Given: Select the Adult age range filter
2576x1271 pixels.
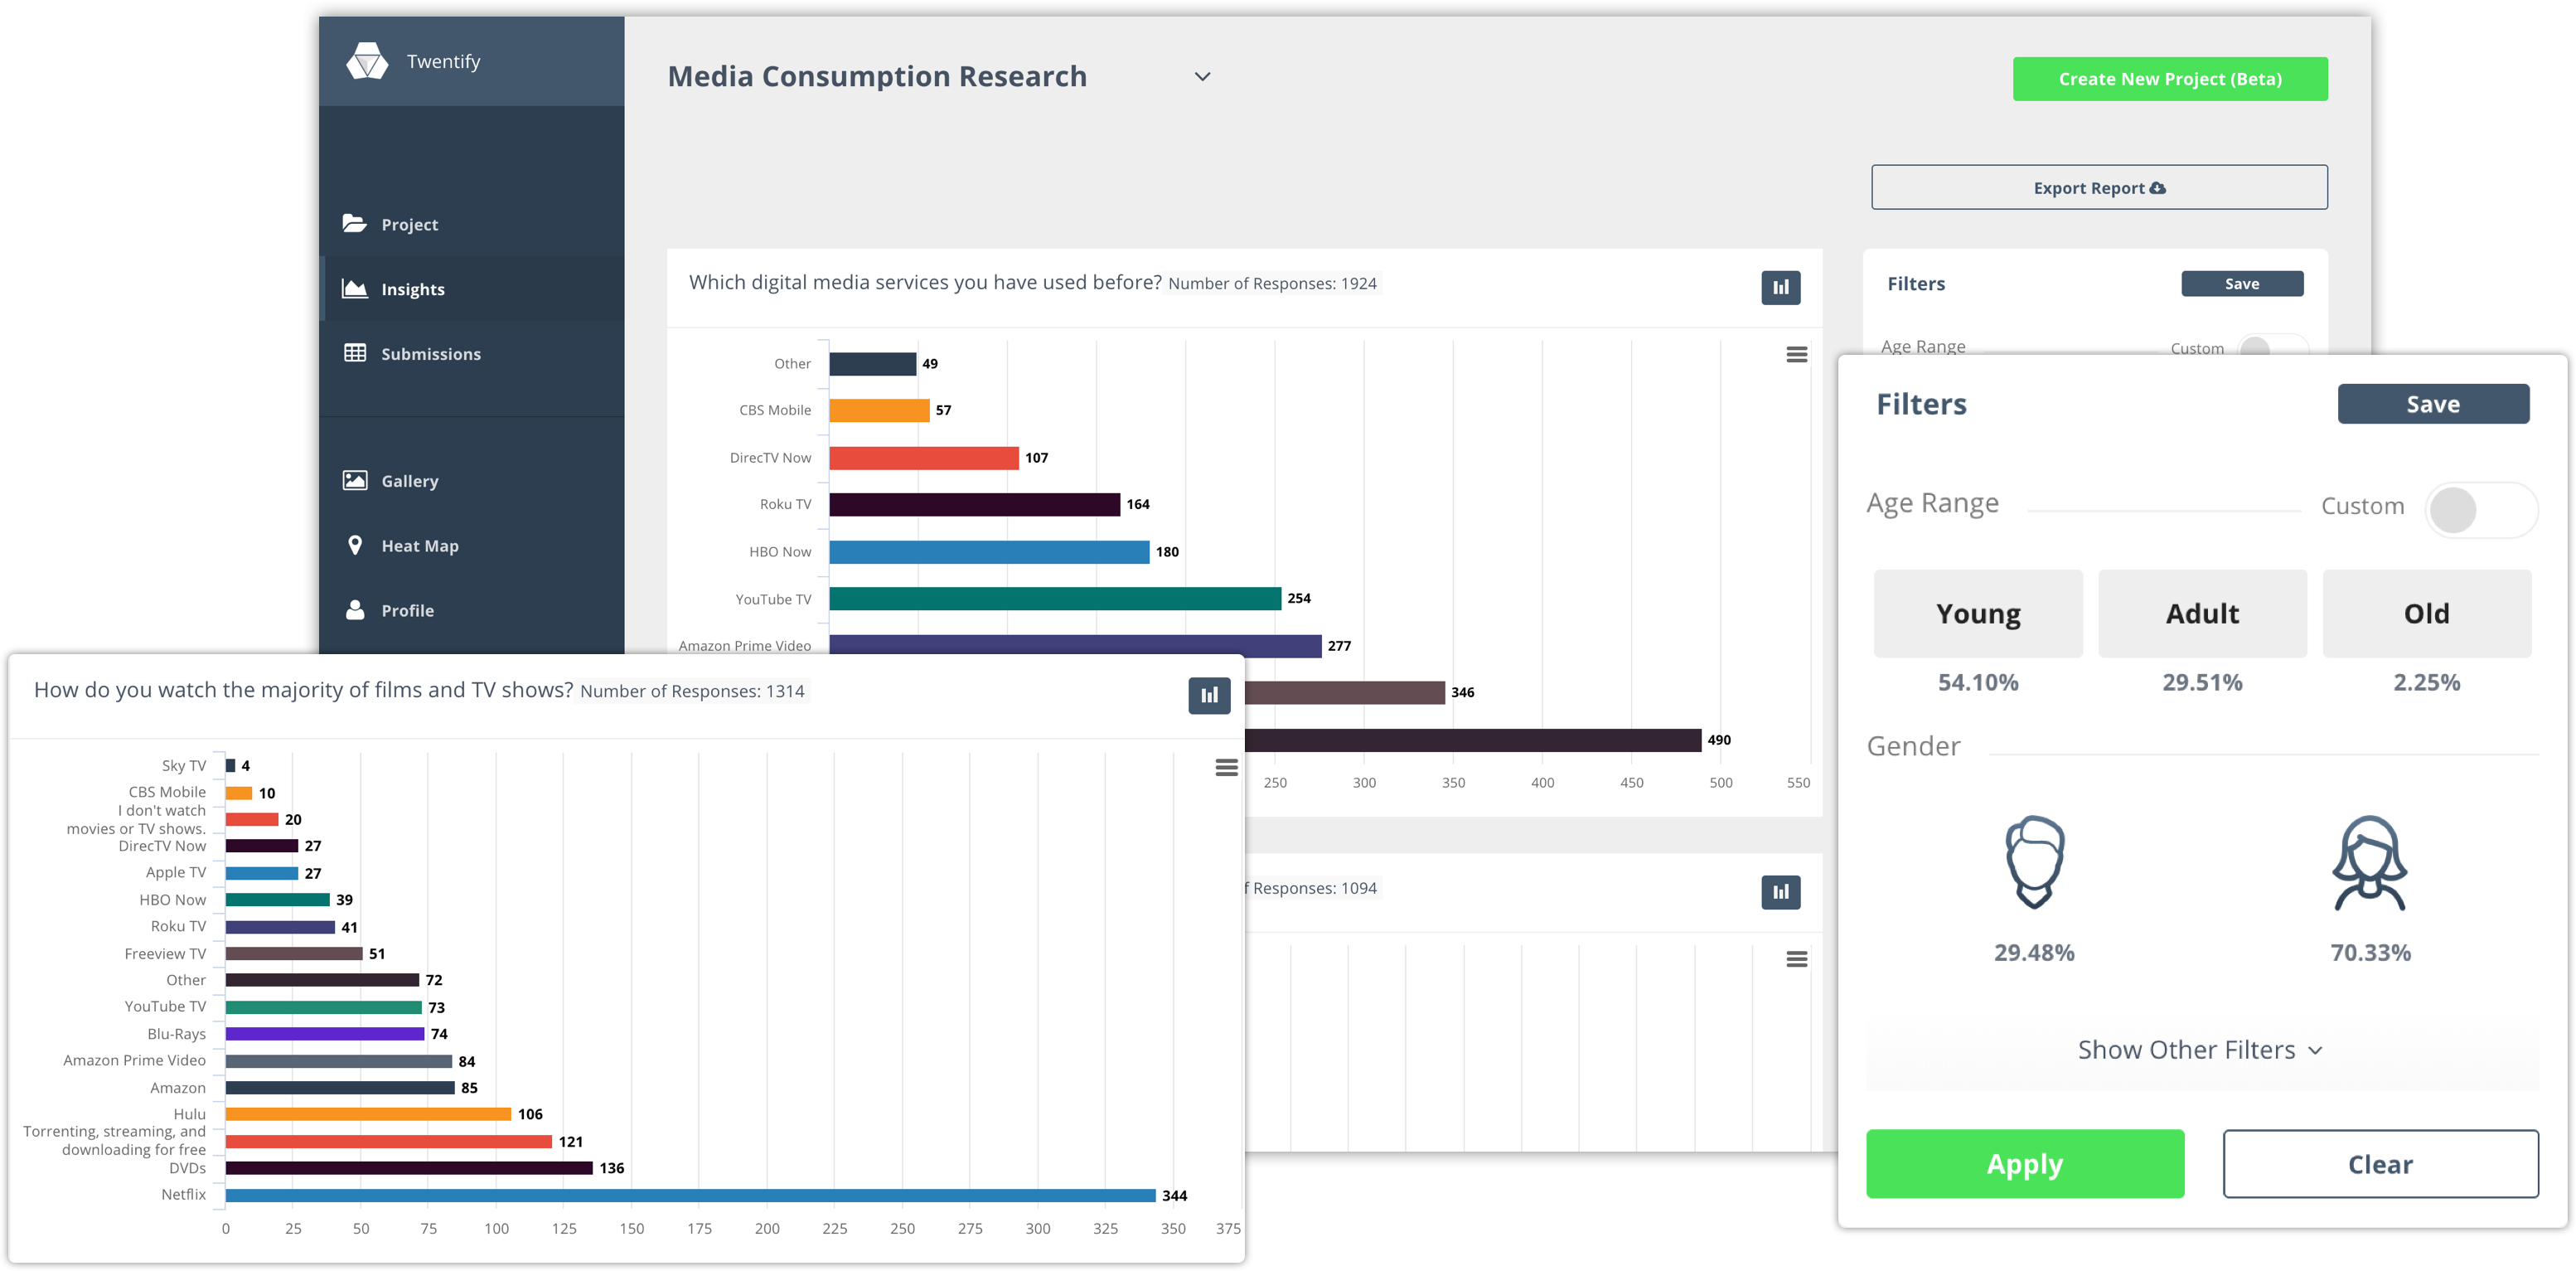Looking at the screenshot, I should (x=2201, y=613).
